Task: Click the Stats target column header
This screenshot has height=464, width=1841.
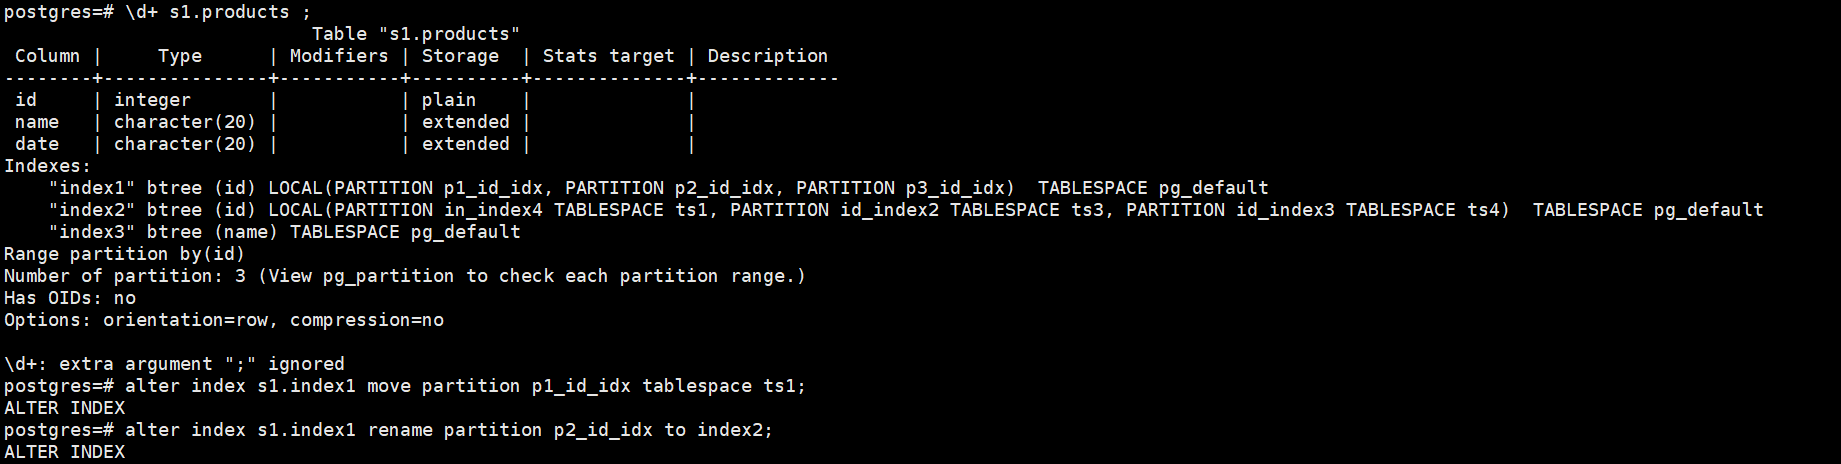Action: click(608, 56)
